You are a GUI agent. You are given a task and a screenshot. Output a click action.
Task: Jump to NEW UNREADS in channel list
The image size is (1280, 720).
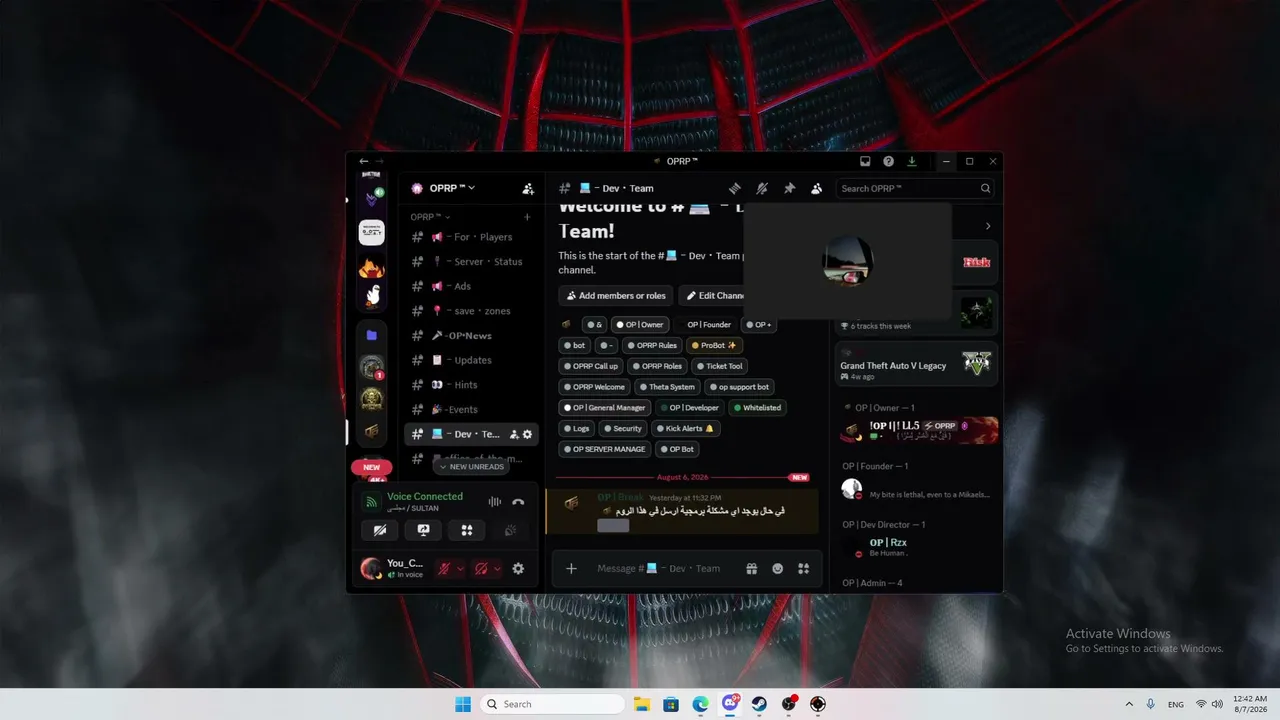click(x=472, y=466)
